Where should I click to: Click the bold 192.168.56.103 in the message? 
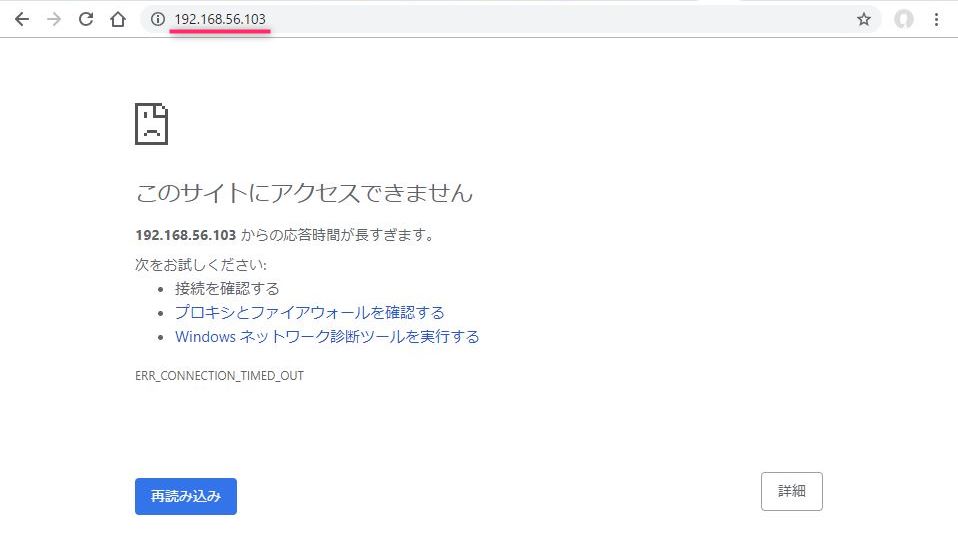click(186, 235)
